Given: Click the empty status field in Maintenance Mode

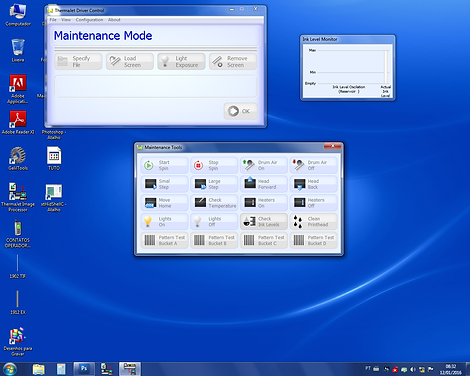Looking at the screenshot, I should [156, 86].
